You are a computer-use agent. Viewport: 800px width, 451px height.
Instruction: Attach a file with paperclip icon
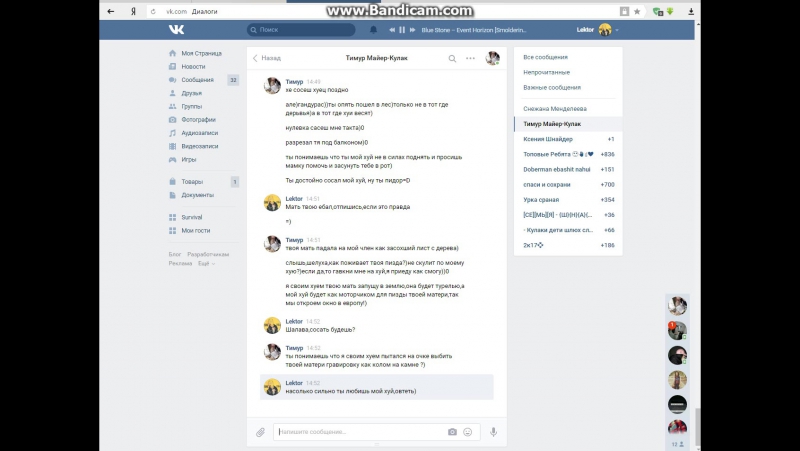click(260, 432)
